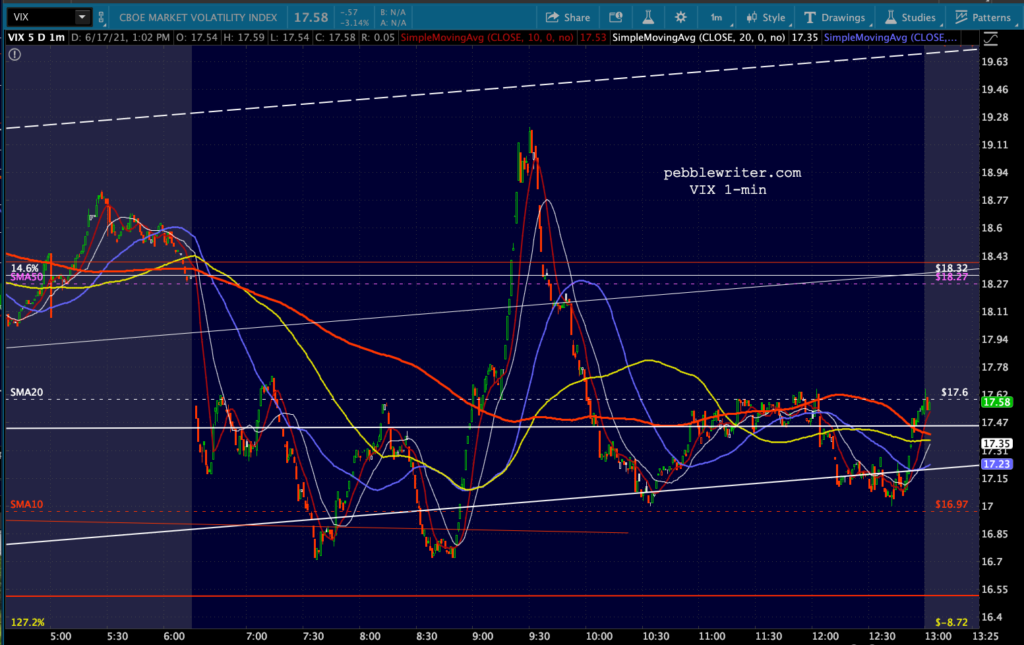Click the VIX symbol input field
1024x645 pixels.
click(x=38, y=17)
